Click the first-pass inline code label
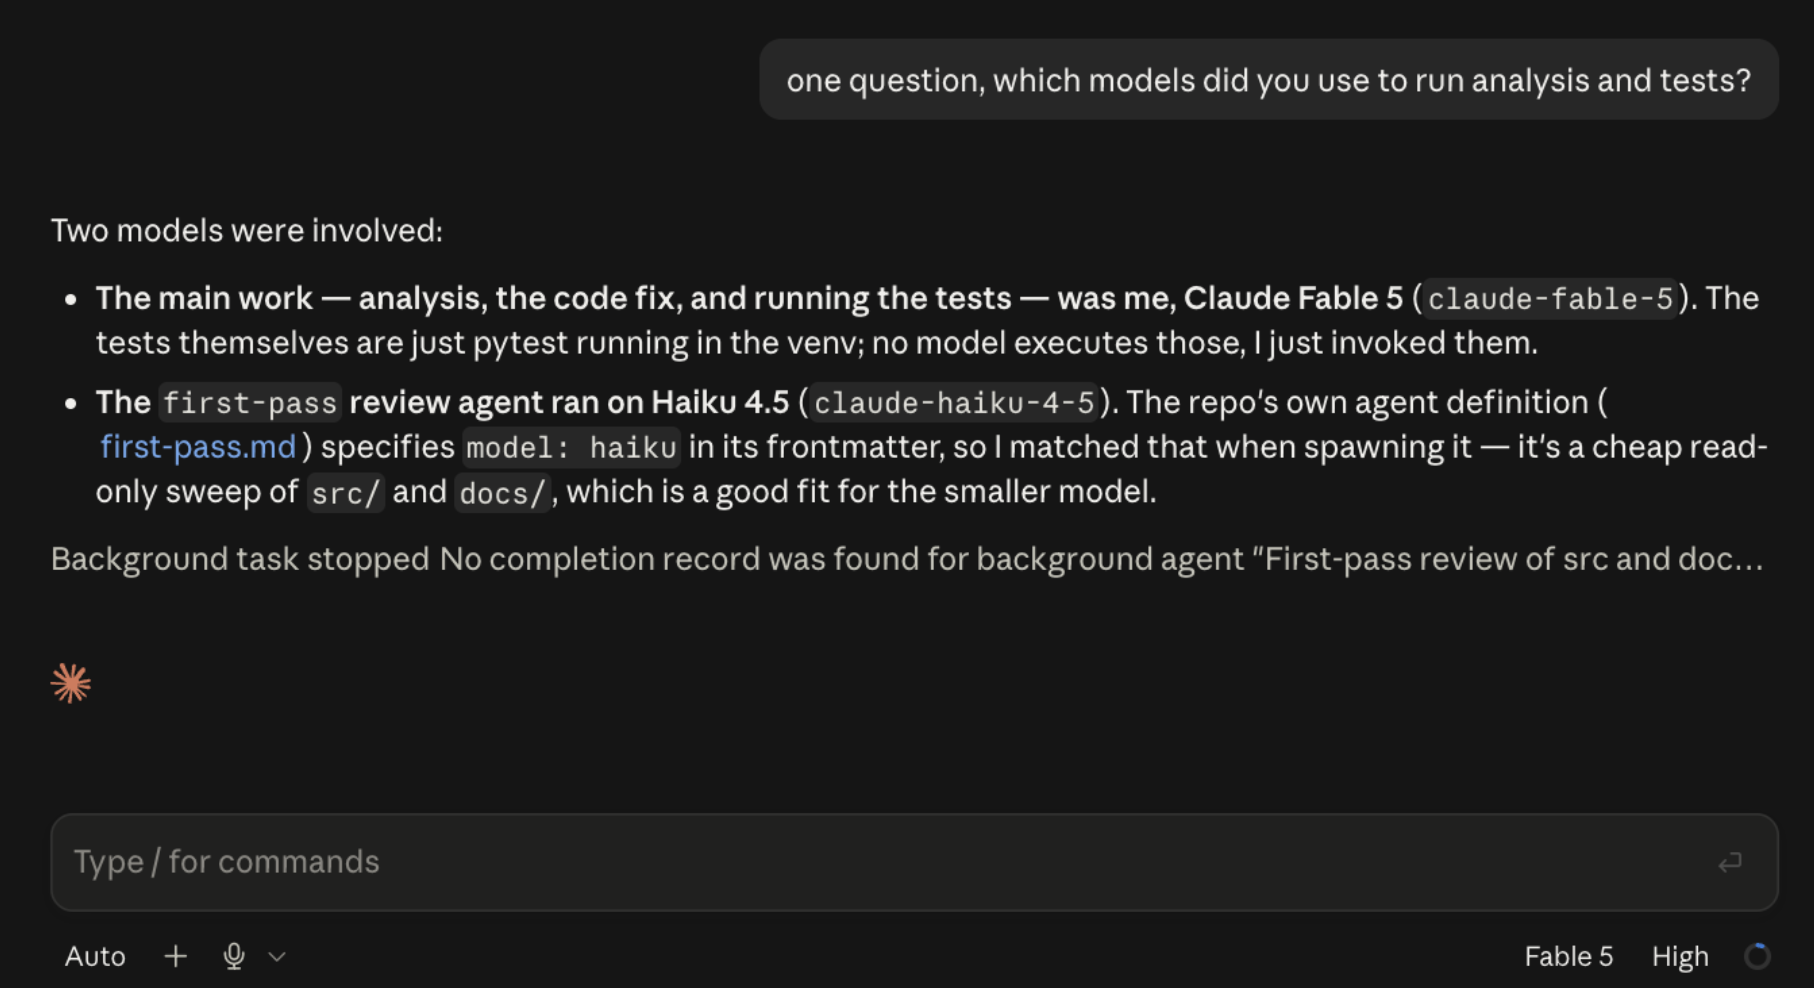The width and height of the screenshot is (1814, 988). pyautogui.click(x=250, y=403)
